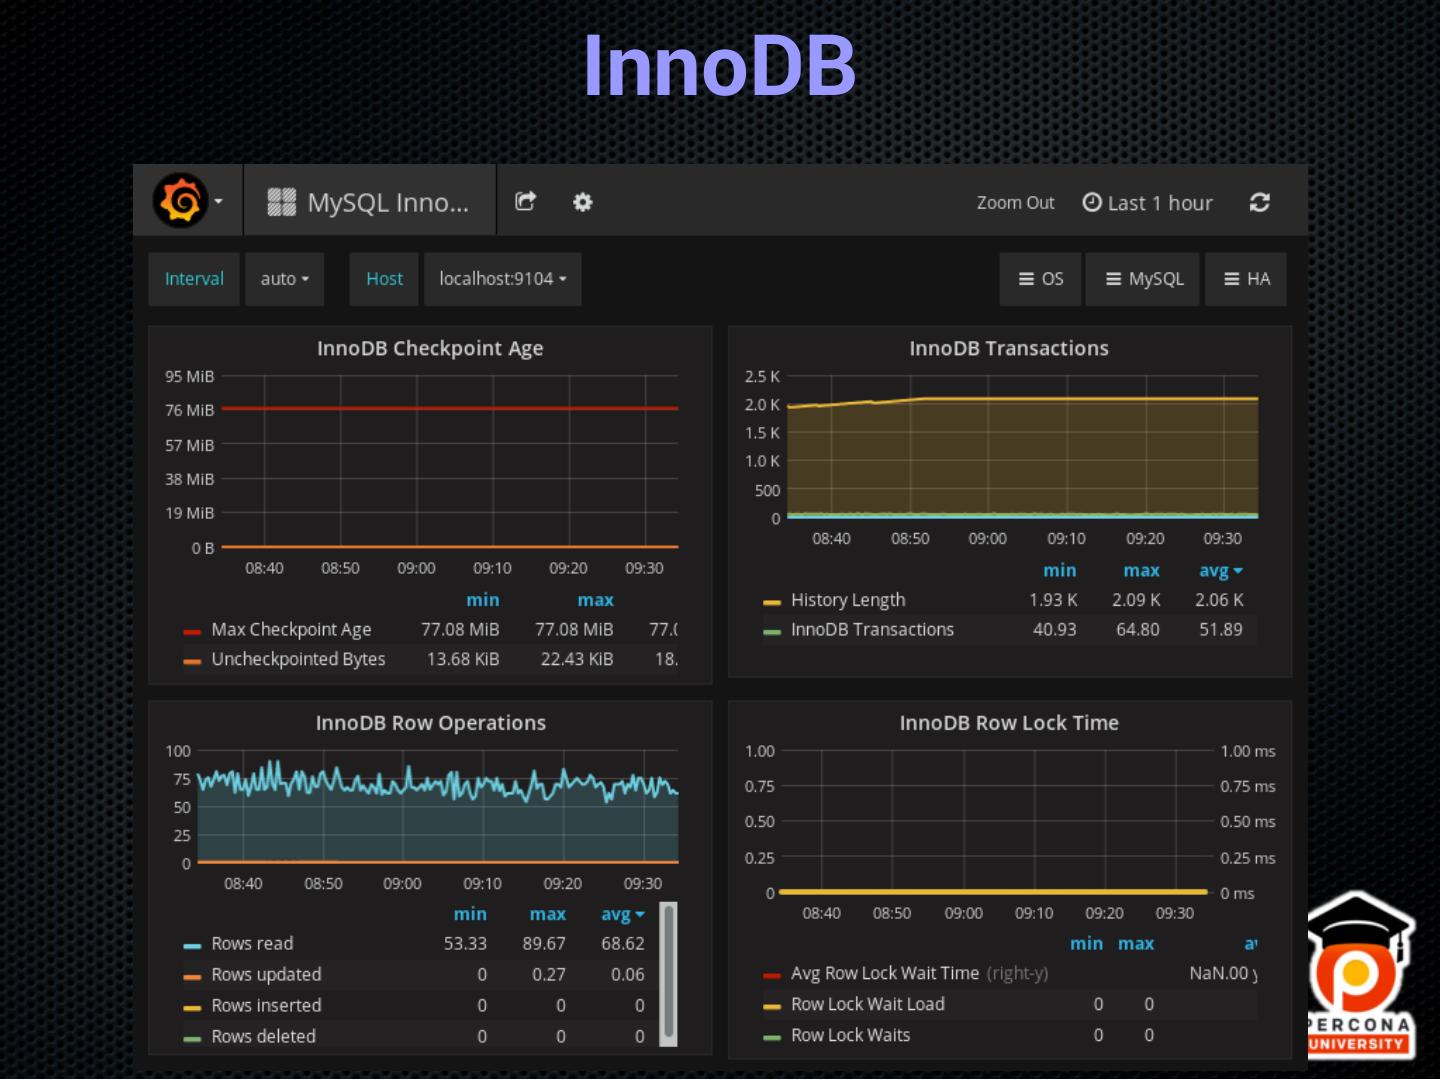The image size is (1440, 1080).
Task: Open the MySQL dashboards menu
Action: (x=1144, y=279)
